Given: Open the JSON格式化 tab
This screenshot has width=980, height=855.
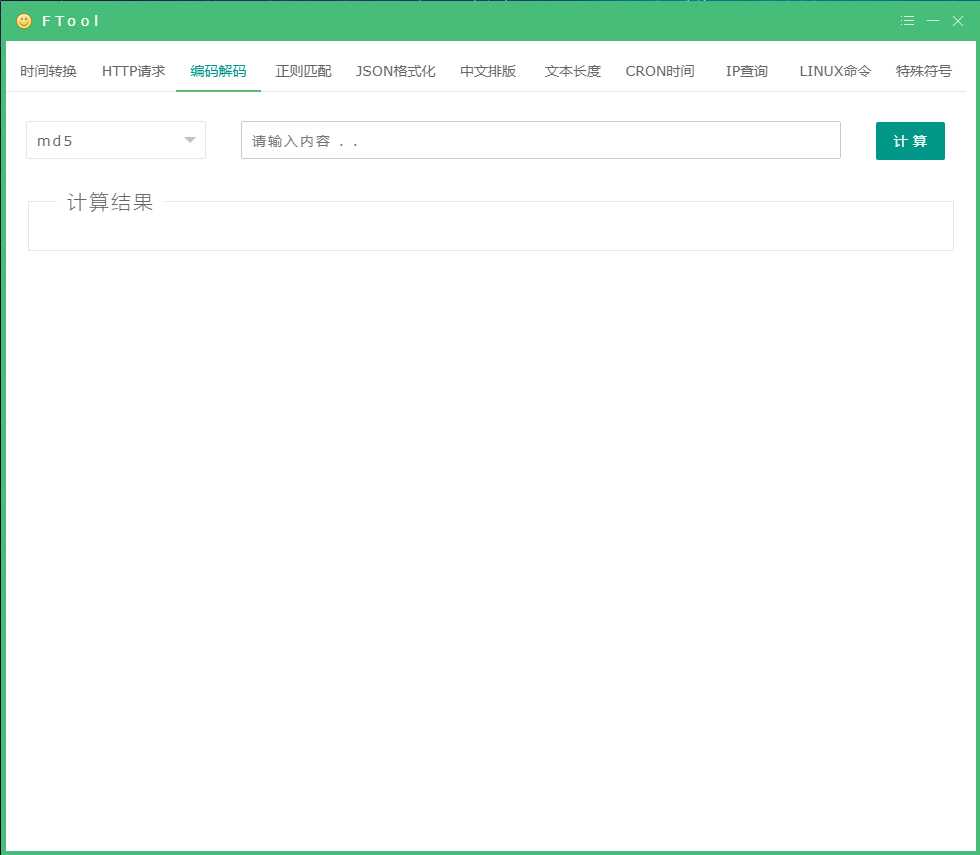Looking at the screenshot, I should click(395, 71).
